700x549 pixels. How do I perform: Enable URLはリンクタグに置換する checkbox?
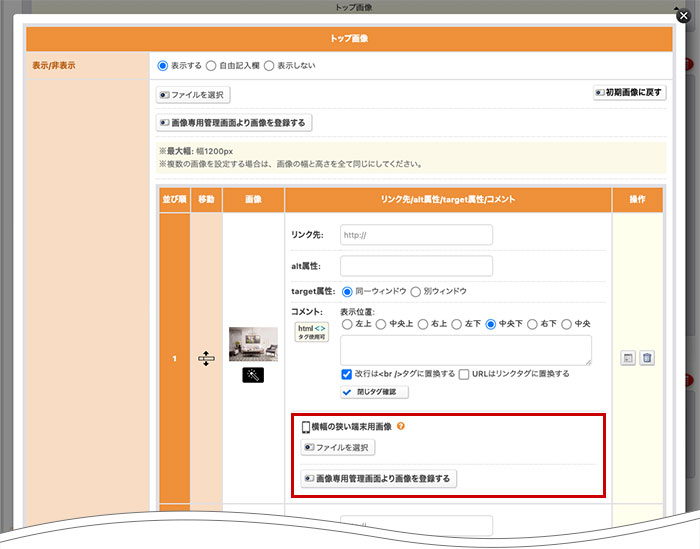tap(464, 373)
